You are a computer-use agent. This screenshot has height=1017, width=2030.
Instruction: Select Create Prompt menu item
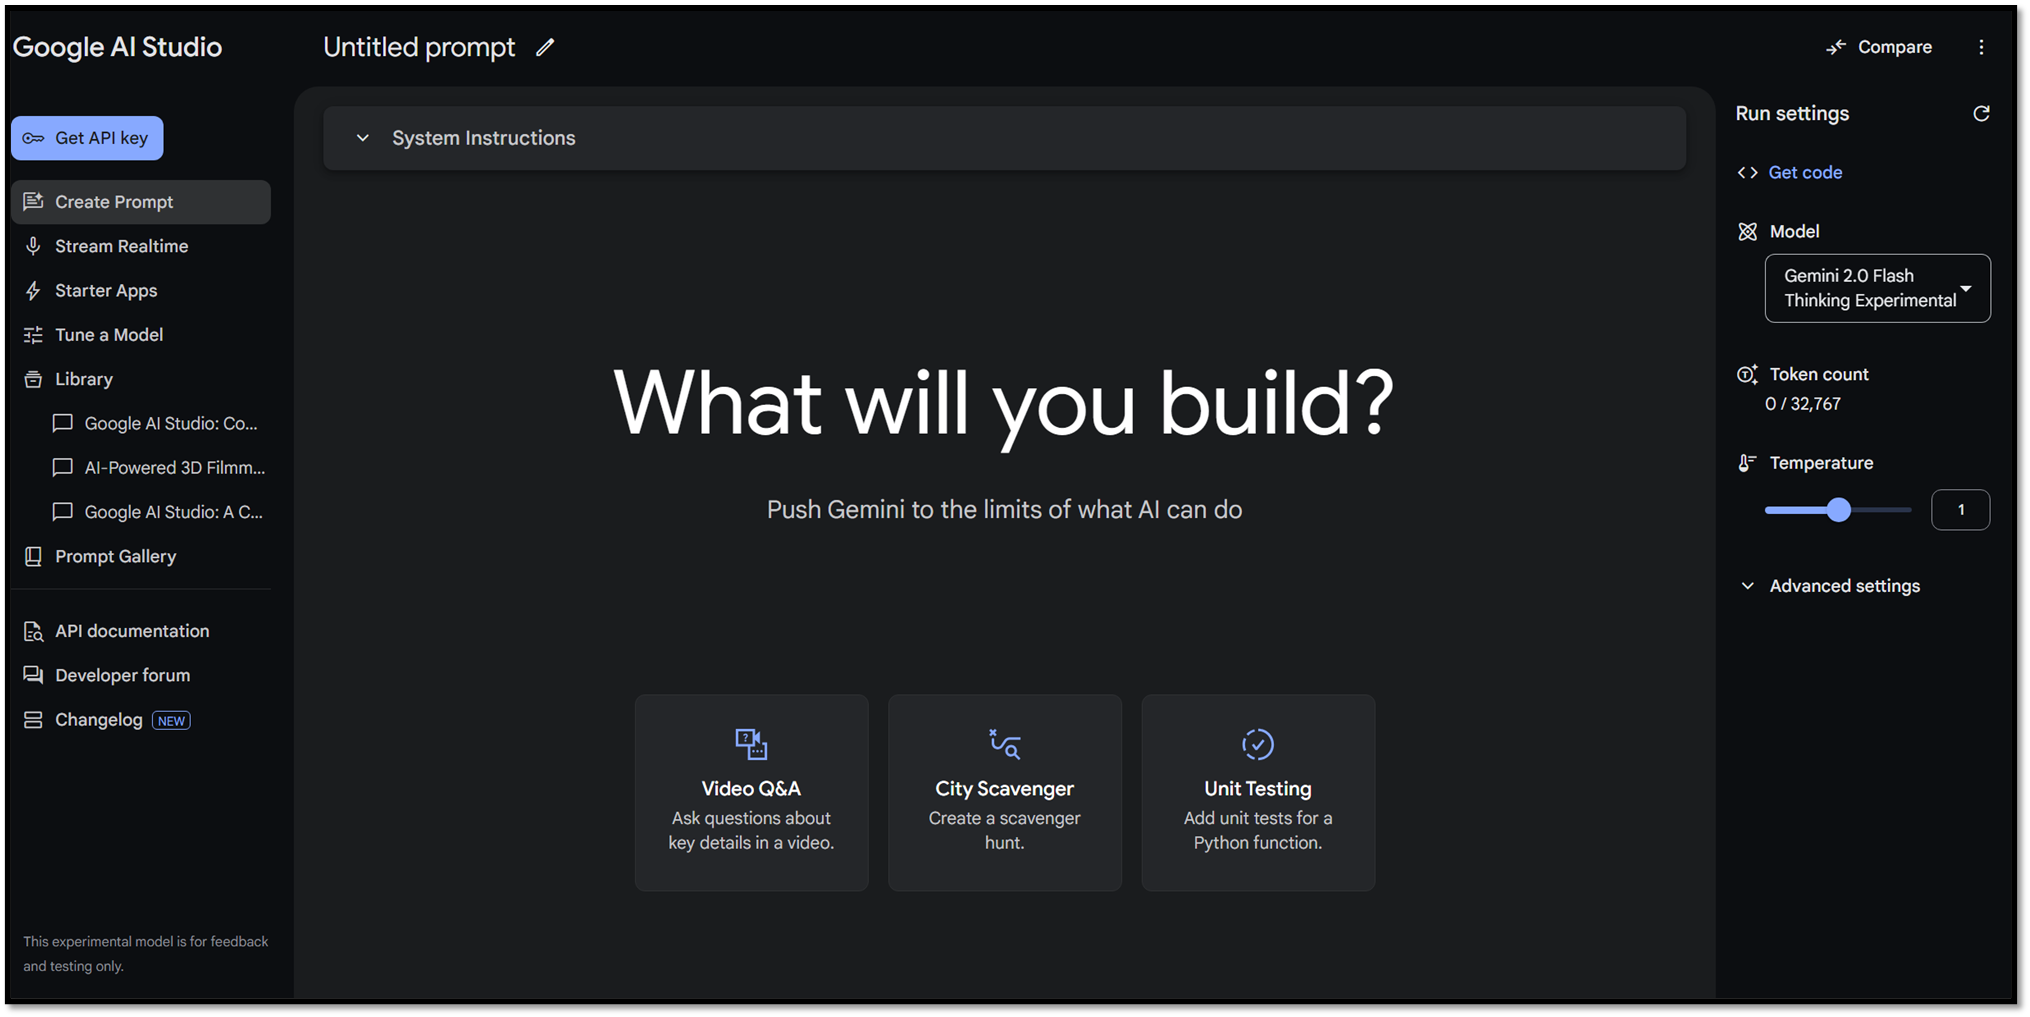(x=140, y=202)
